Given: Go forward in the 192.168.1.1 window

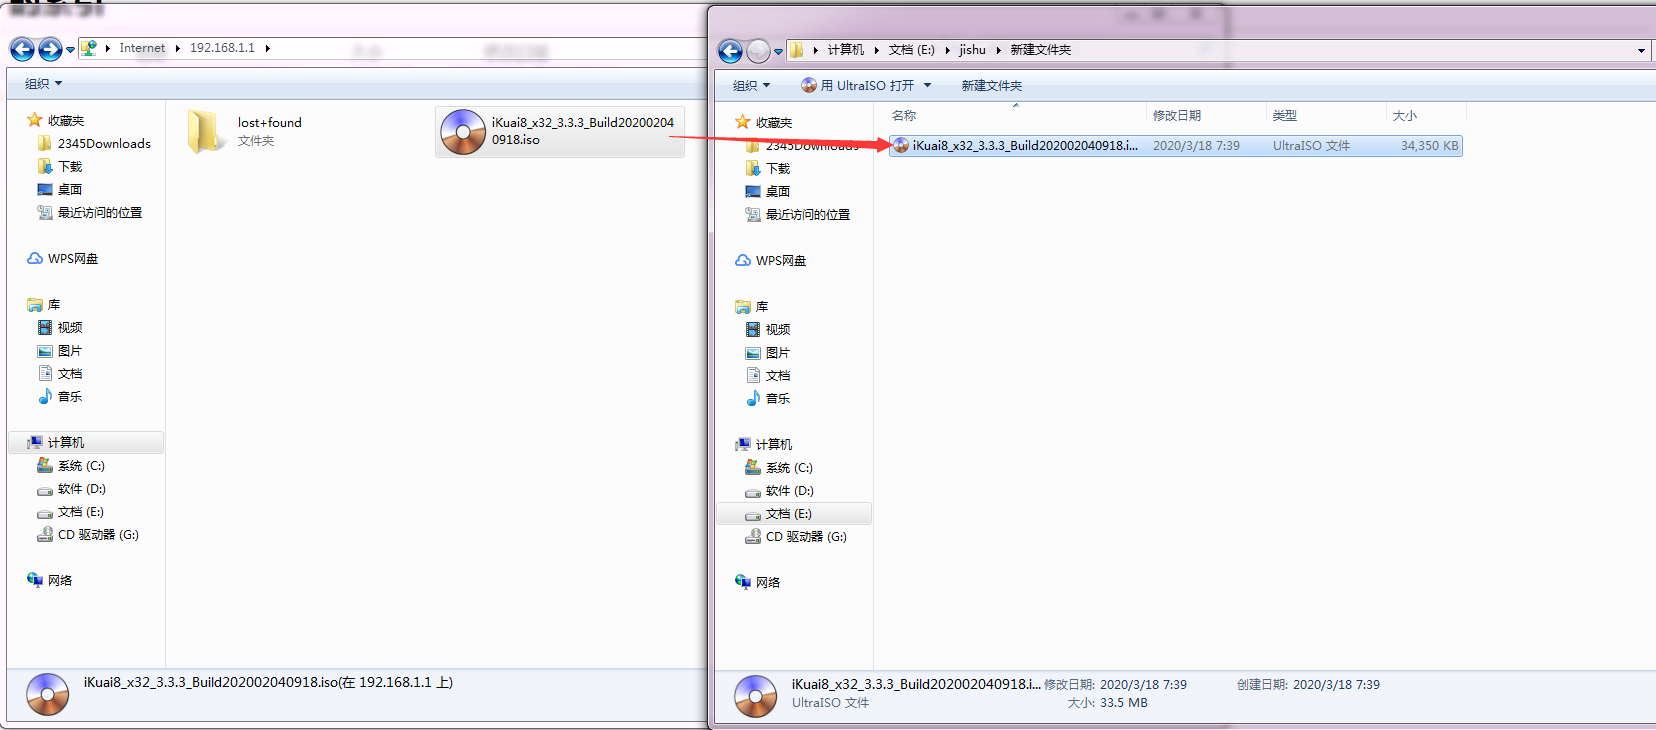Looking at the screenshot, I should point(50,49).
